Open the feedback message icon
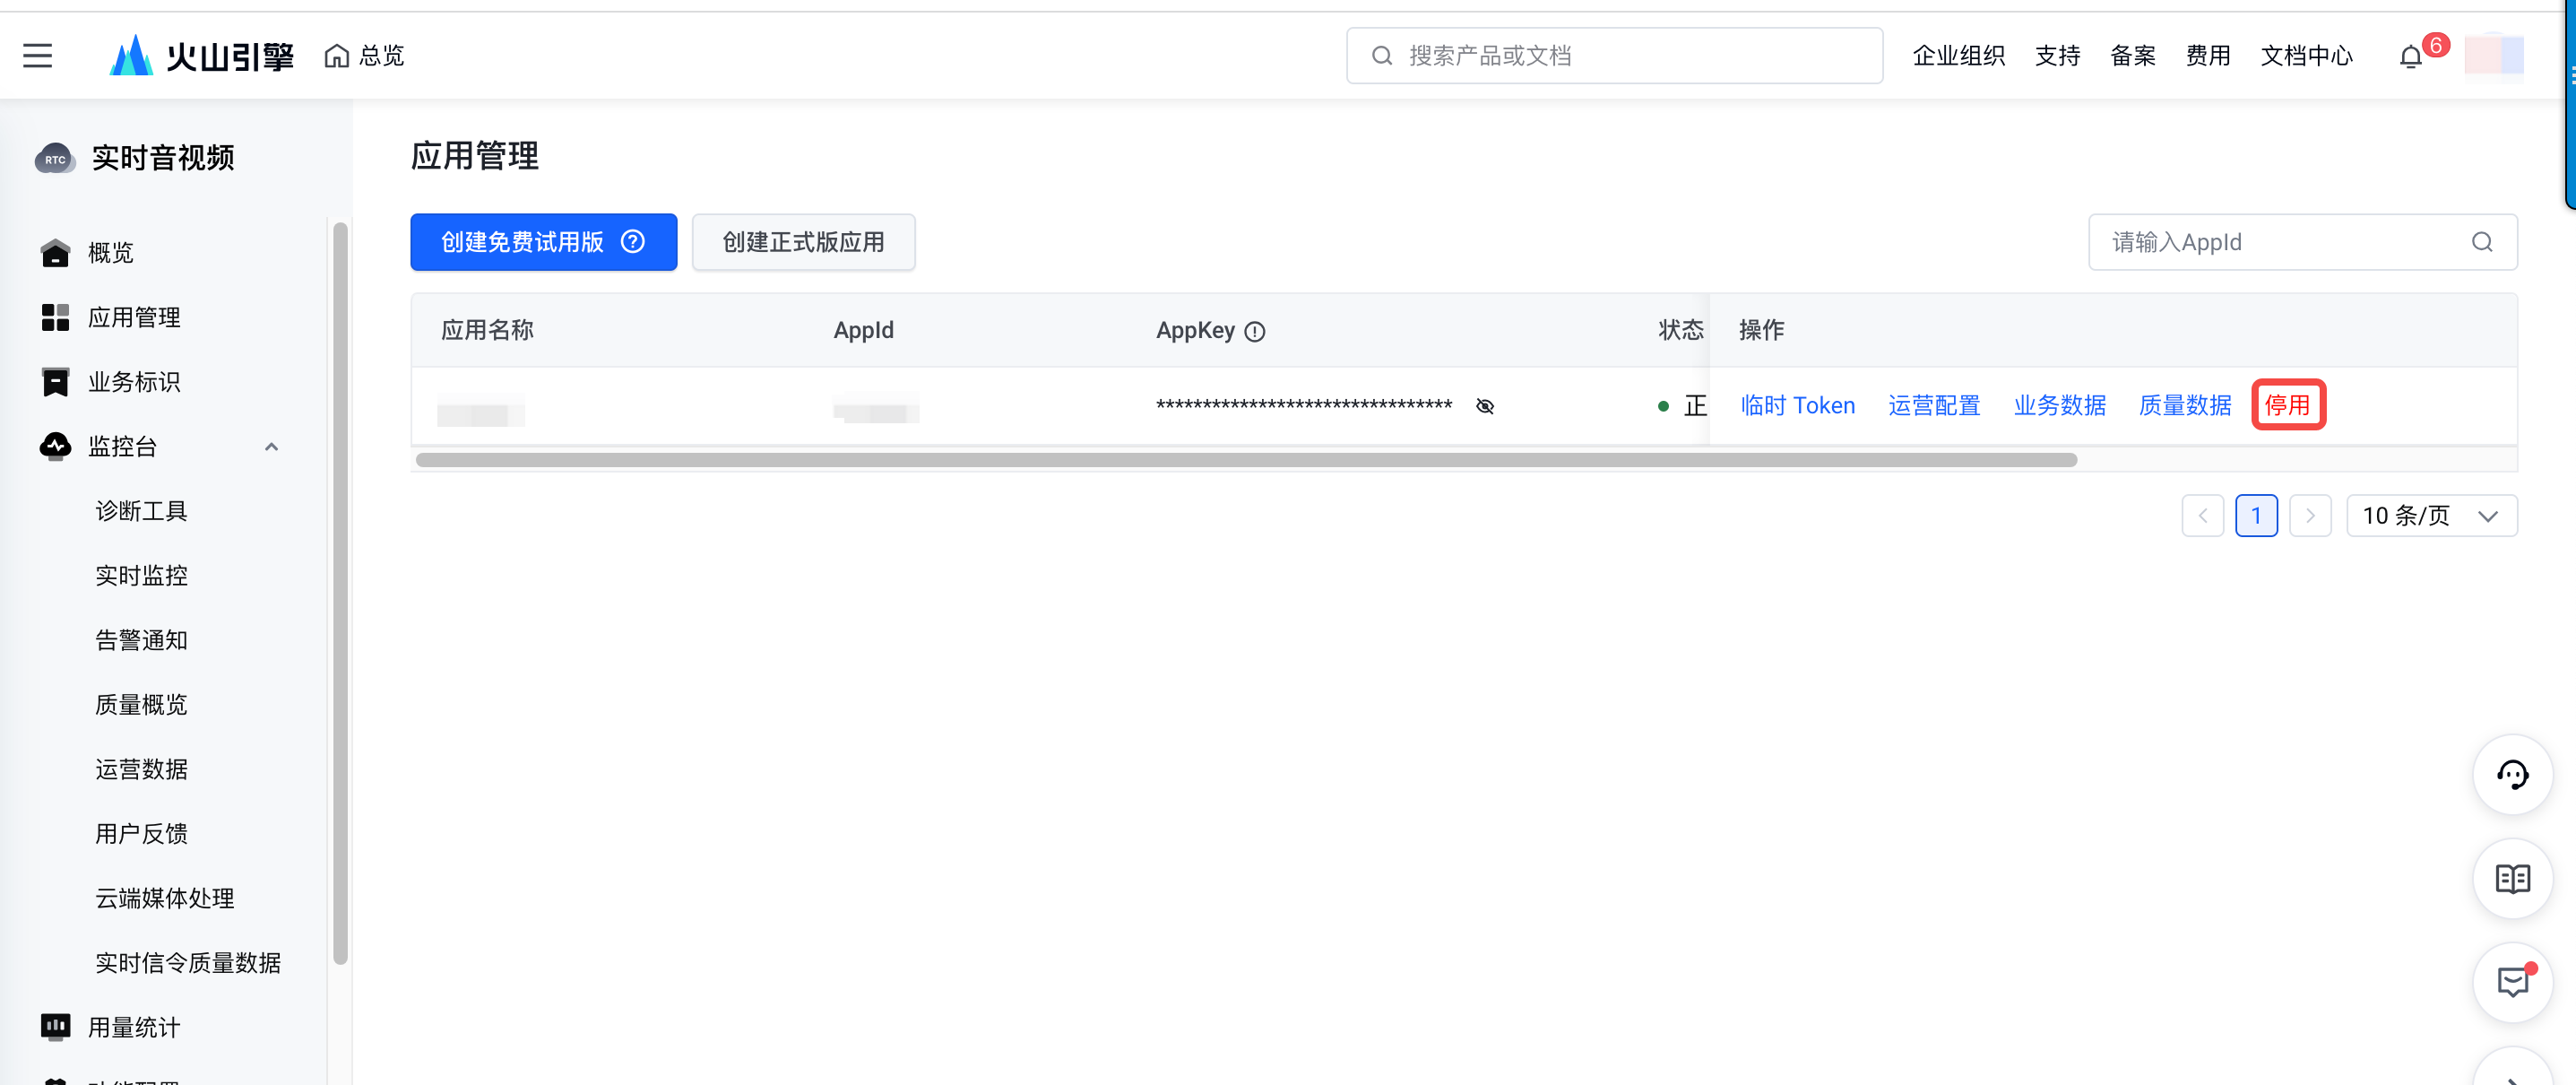The image size is (2576, 1085). (x=2512, y=983)
